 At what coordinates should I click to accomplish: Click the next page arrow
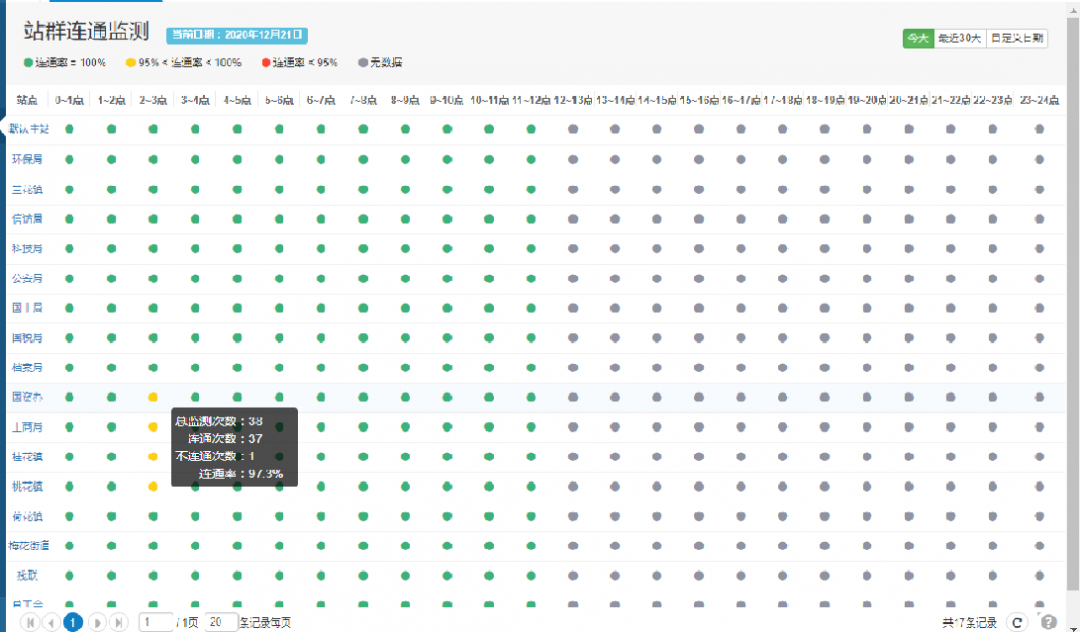[97, 622]
